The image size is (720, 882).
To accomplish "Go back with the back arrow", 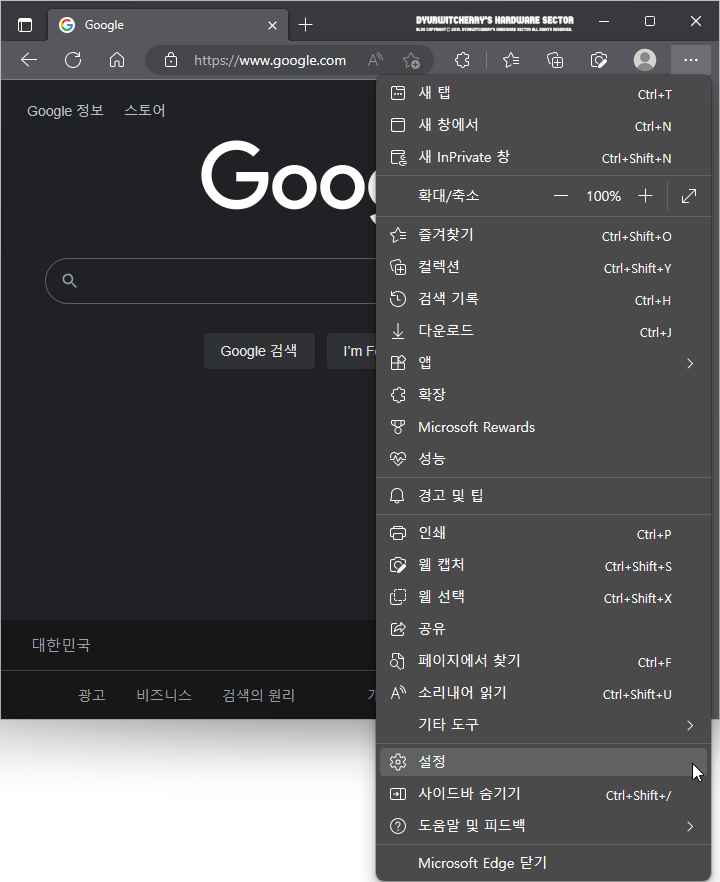I will 29,60.
